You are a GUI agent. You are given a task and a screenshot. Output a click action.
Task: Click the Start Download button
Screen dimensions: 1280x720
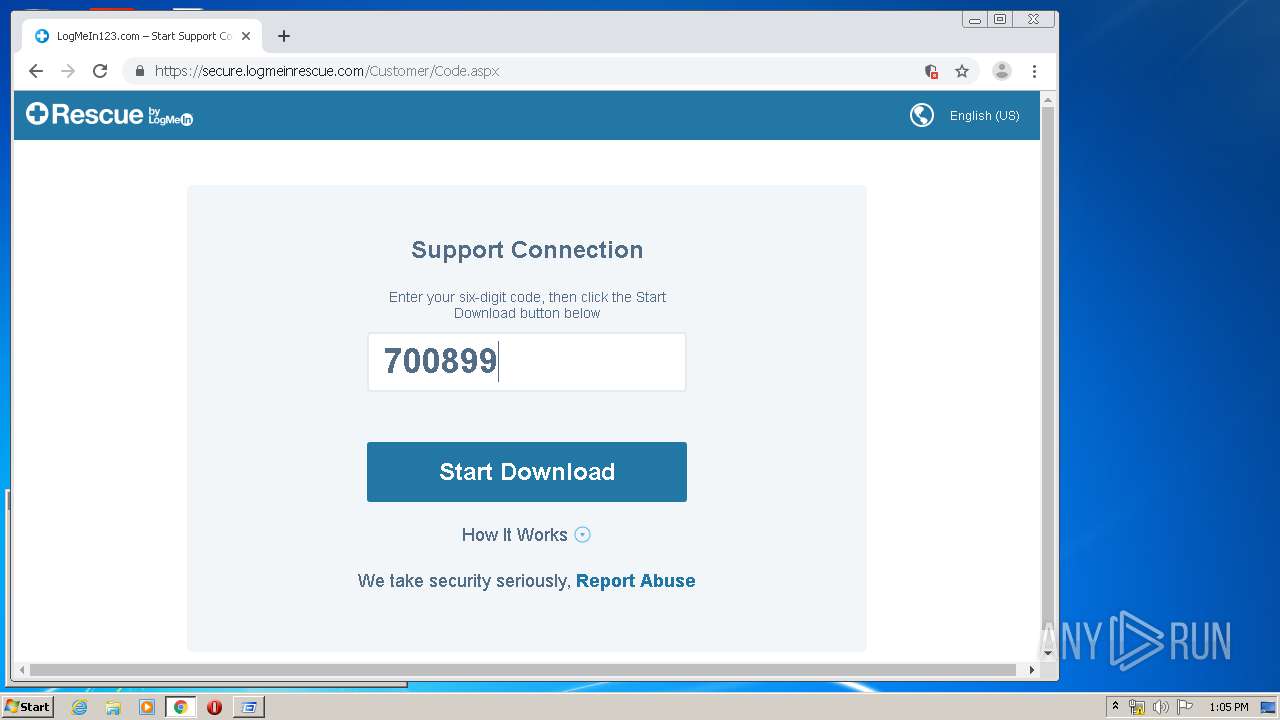click(527, 472)
